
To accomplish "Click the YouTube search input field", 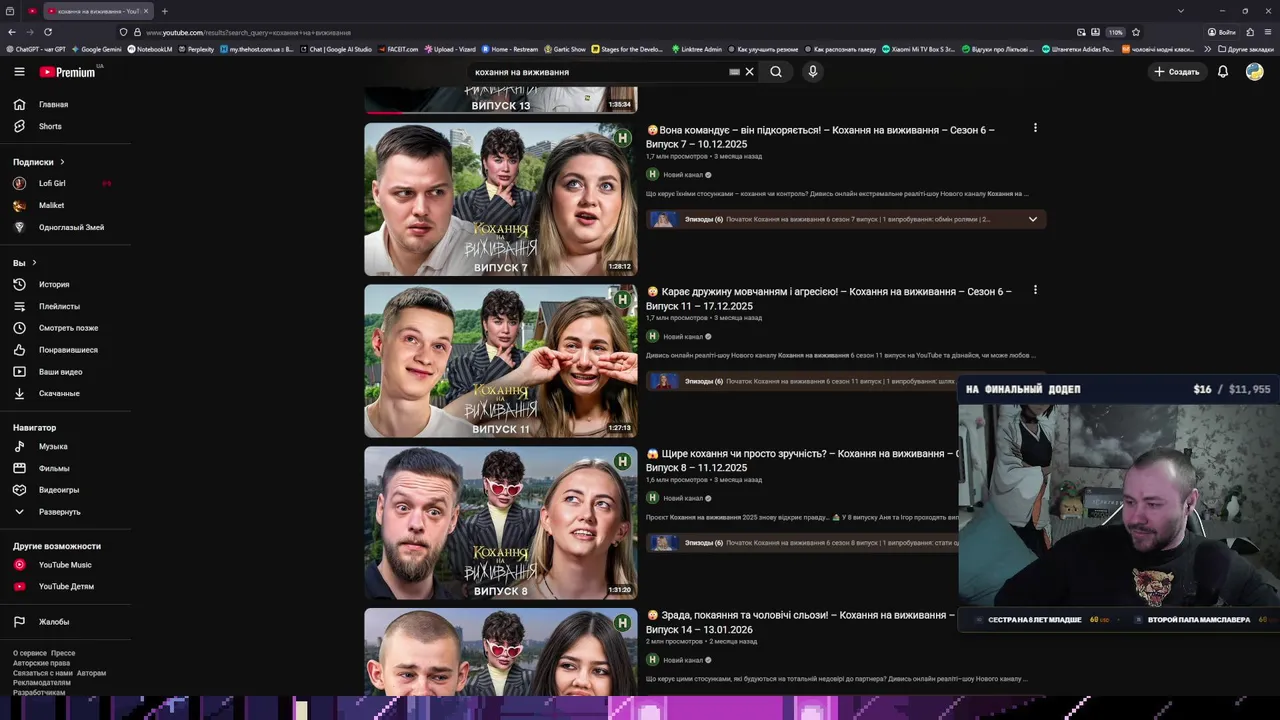I will click(x=598, y=72).
